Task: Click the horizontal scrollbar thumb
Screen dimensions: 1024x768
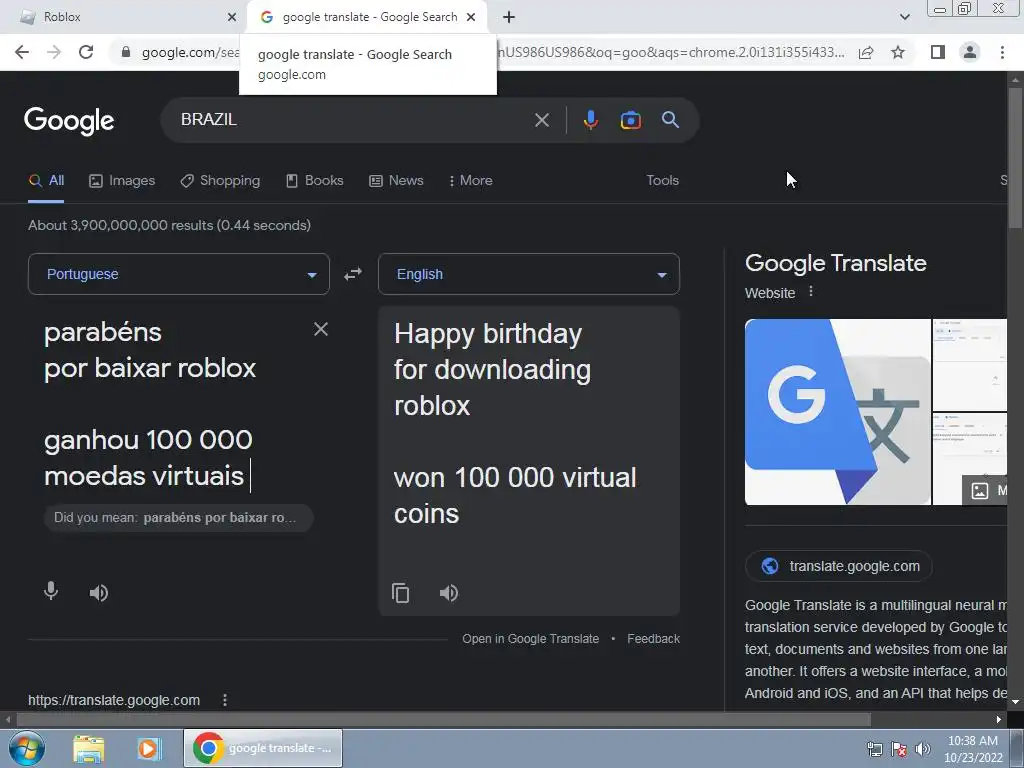Action: pyautogui.click(x=443, y=719)
